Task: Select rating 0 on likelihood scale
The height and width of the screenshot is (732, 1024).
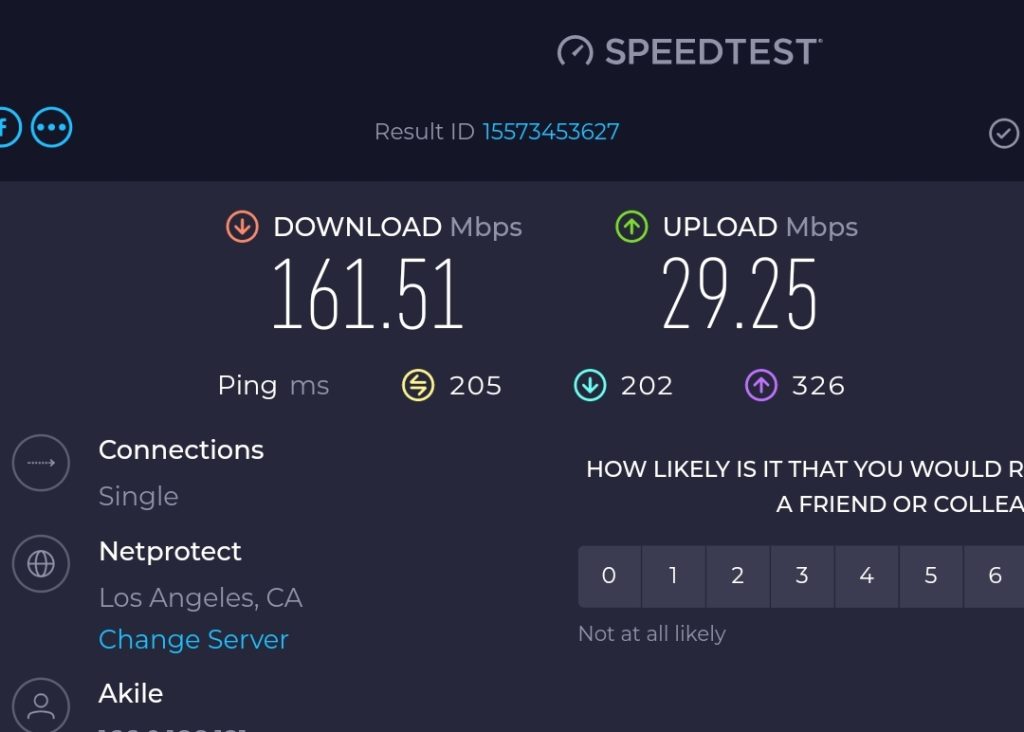Action: pyautogui.click(x=609, y=576)
